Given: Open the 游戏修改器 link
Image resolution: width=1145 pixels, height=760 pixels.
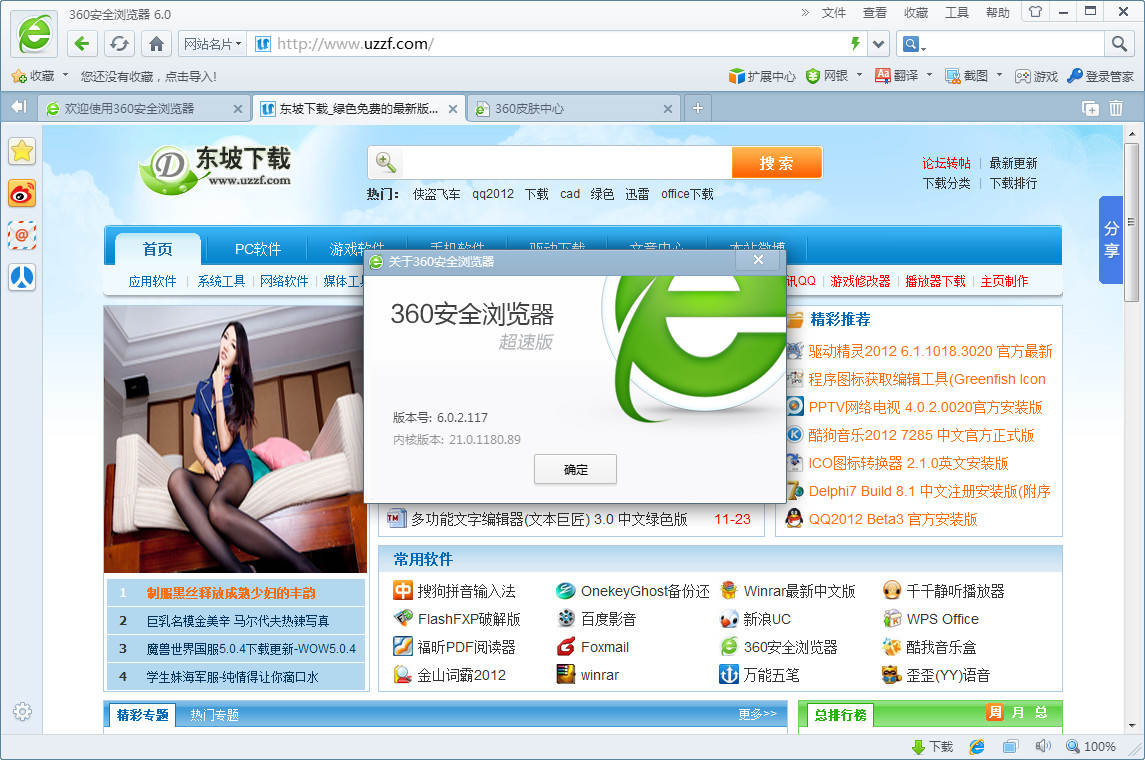Looking at the screenshot, I should click(860, 281).
